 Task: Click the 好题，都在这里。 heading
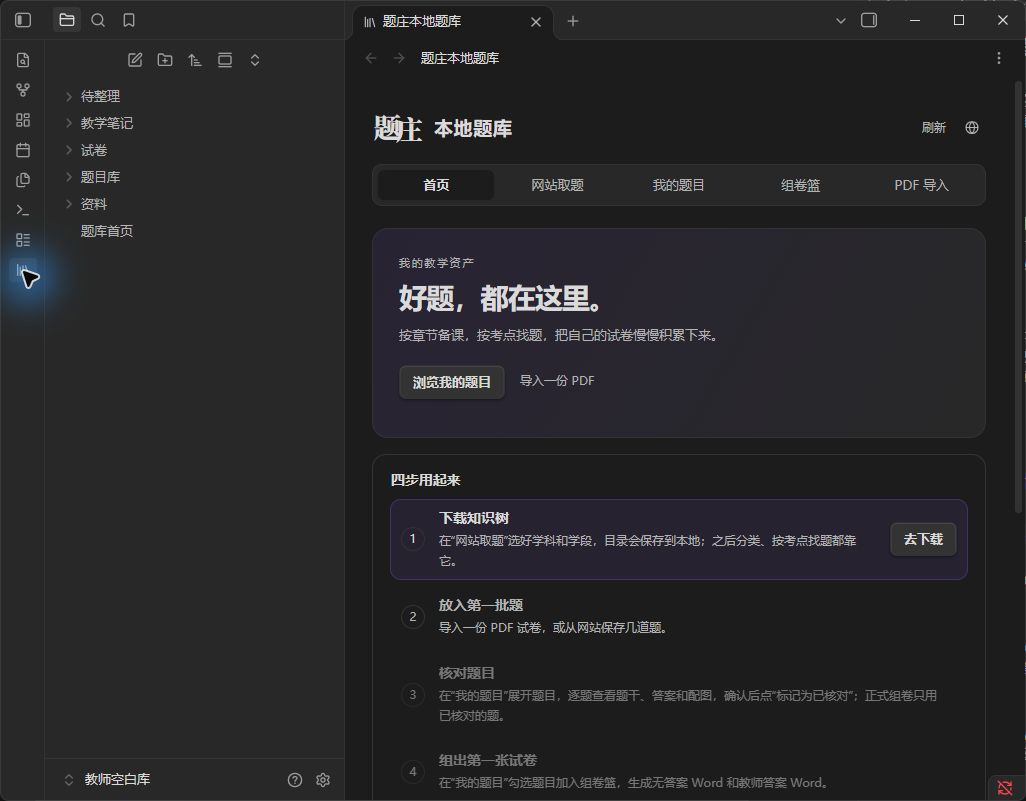point(501,298)
